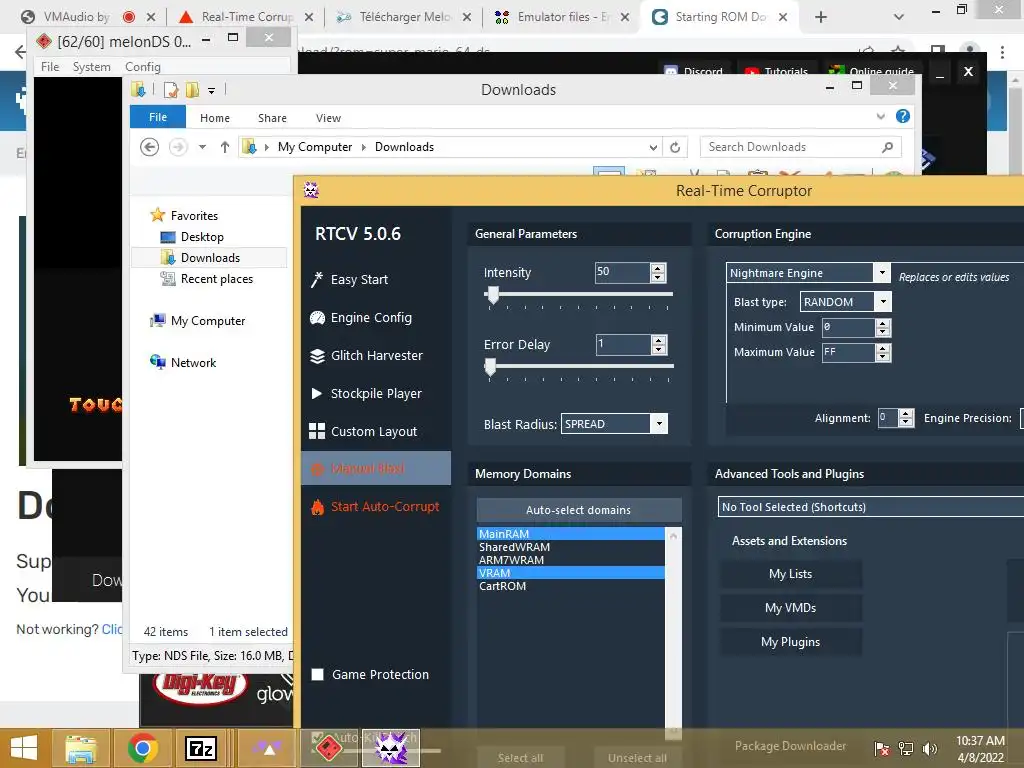Increase the Intensity value stepper

pos(658,268)
